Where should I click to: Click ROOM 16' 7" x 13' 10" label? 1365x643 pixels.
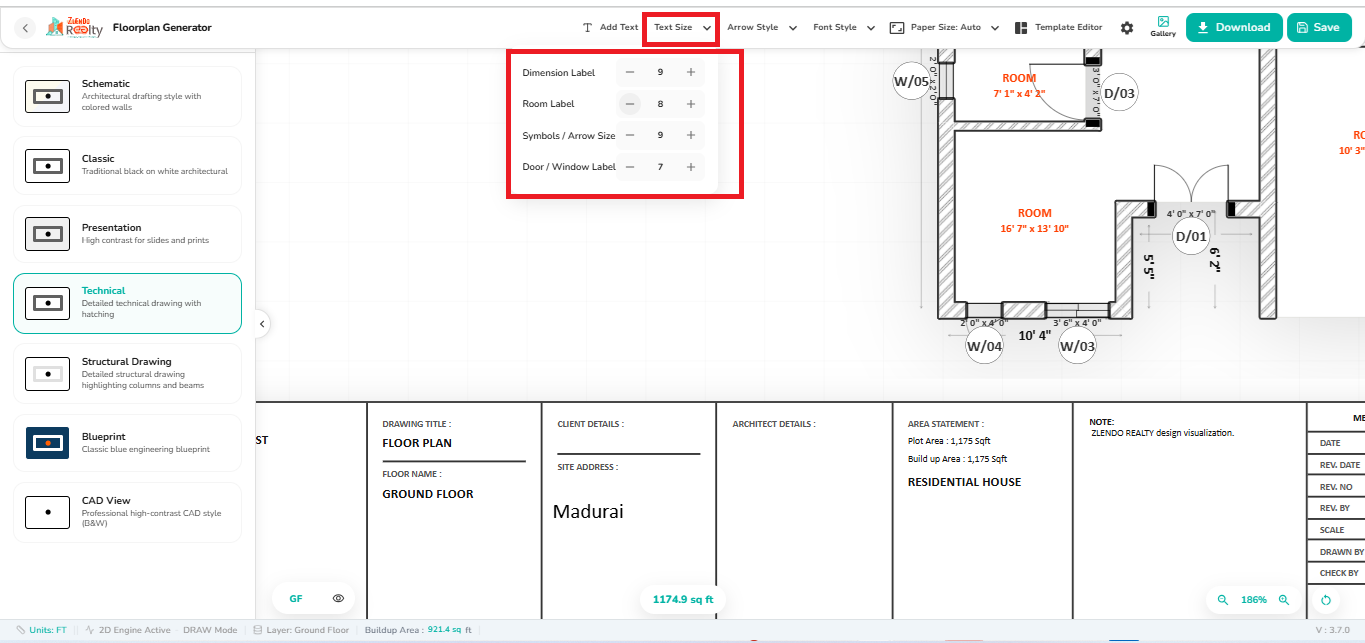point(1035,221)
